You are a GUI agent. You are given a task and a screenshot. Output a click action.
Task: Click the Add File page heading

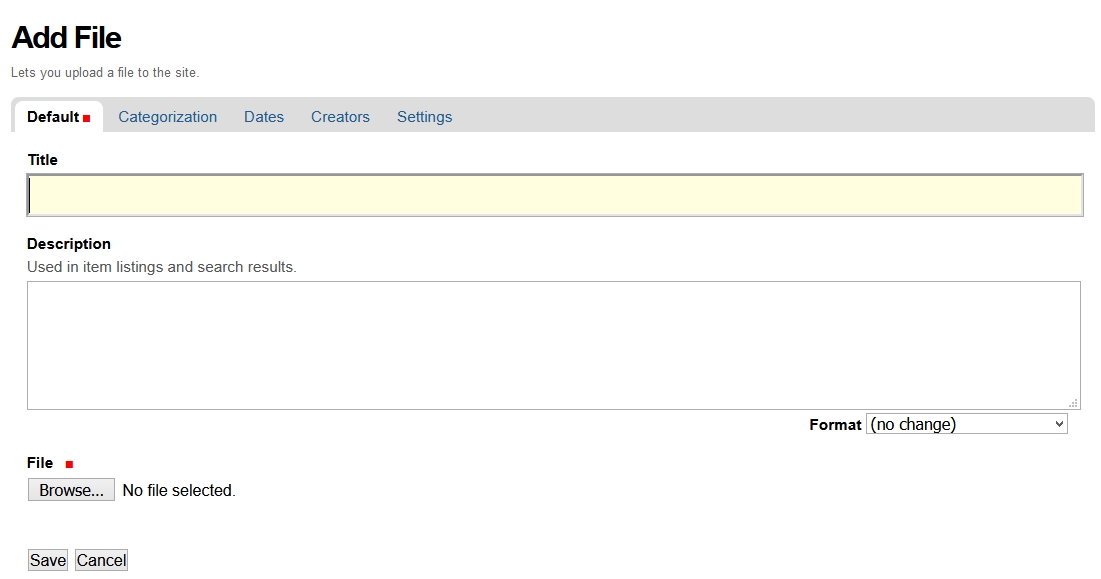[x=66, y=38]
